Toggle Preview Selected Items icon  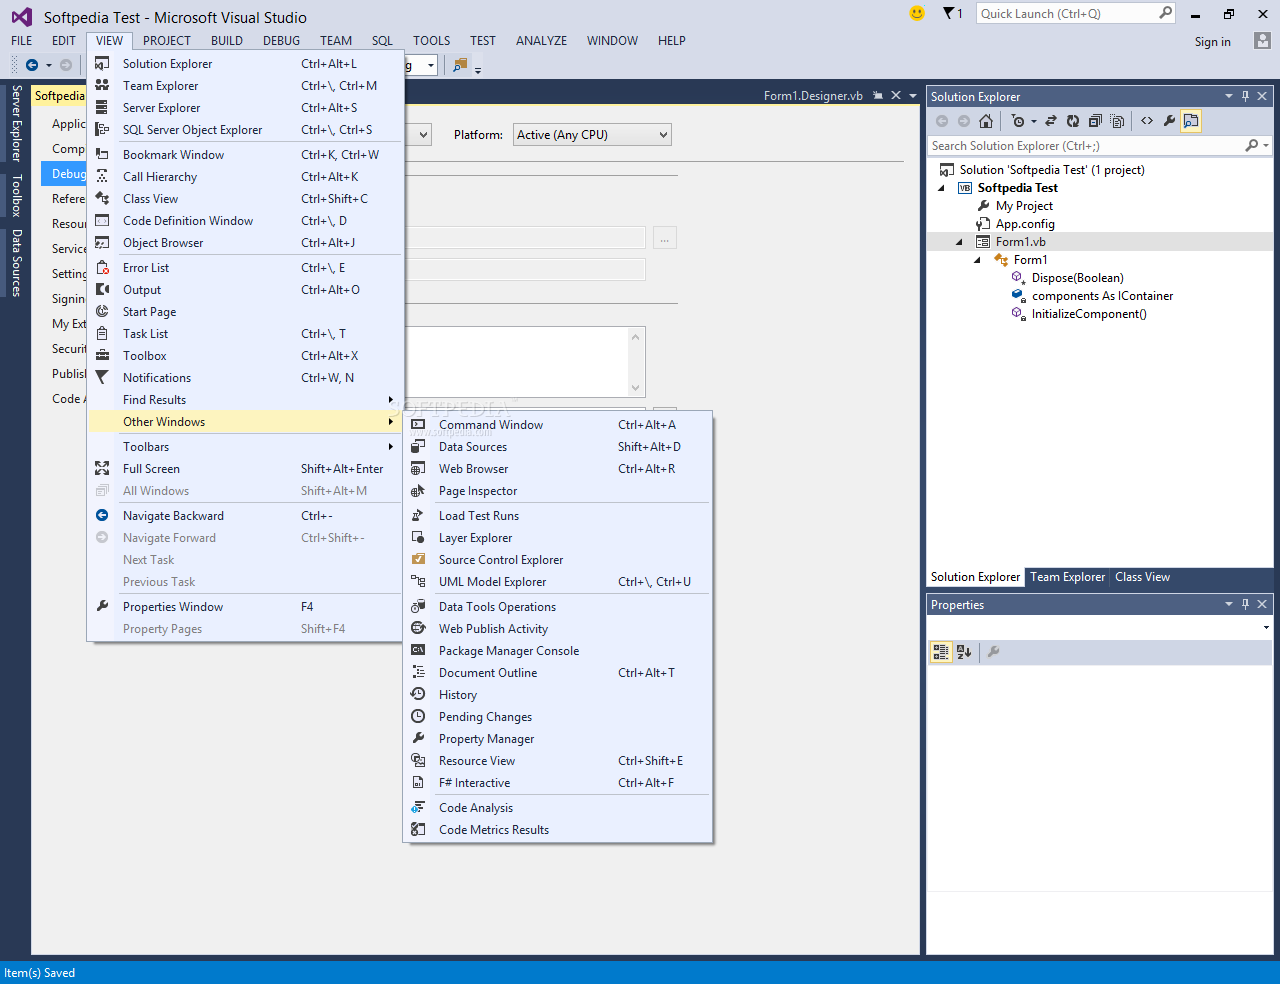coord(1190,121)
